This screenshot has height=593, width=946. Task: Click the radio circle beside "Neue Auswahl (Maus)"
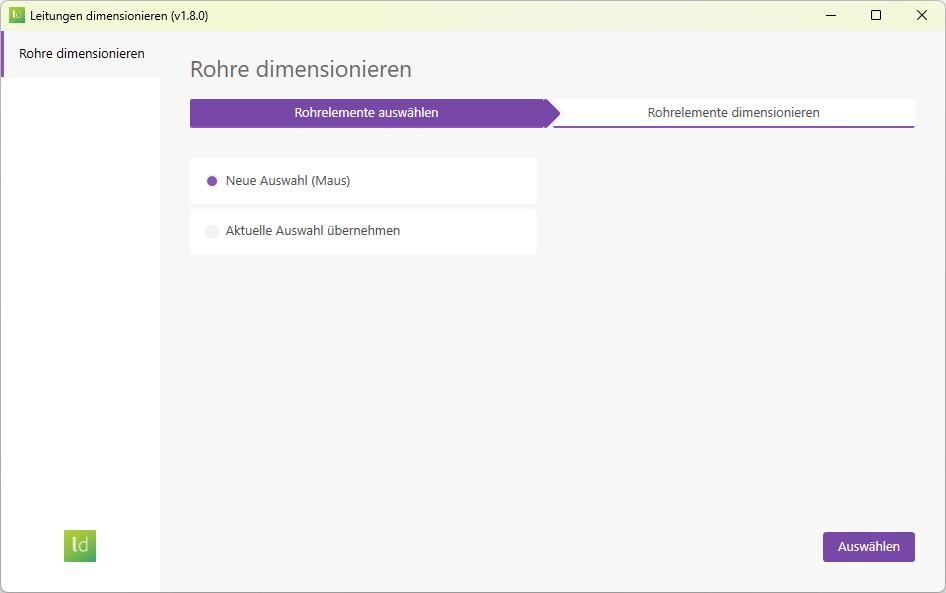point(212,181)
